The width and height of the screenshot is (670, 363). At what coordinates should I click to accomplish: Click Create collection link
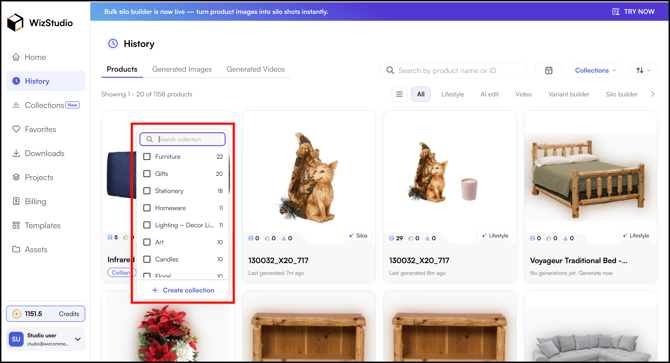click(183, 290)
